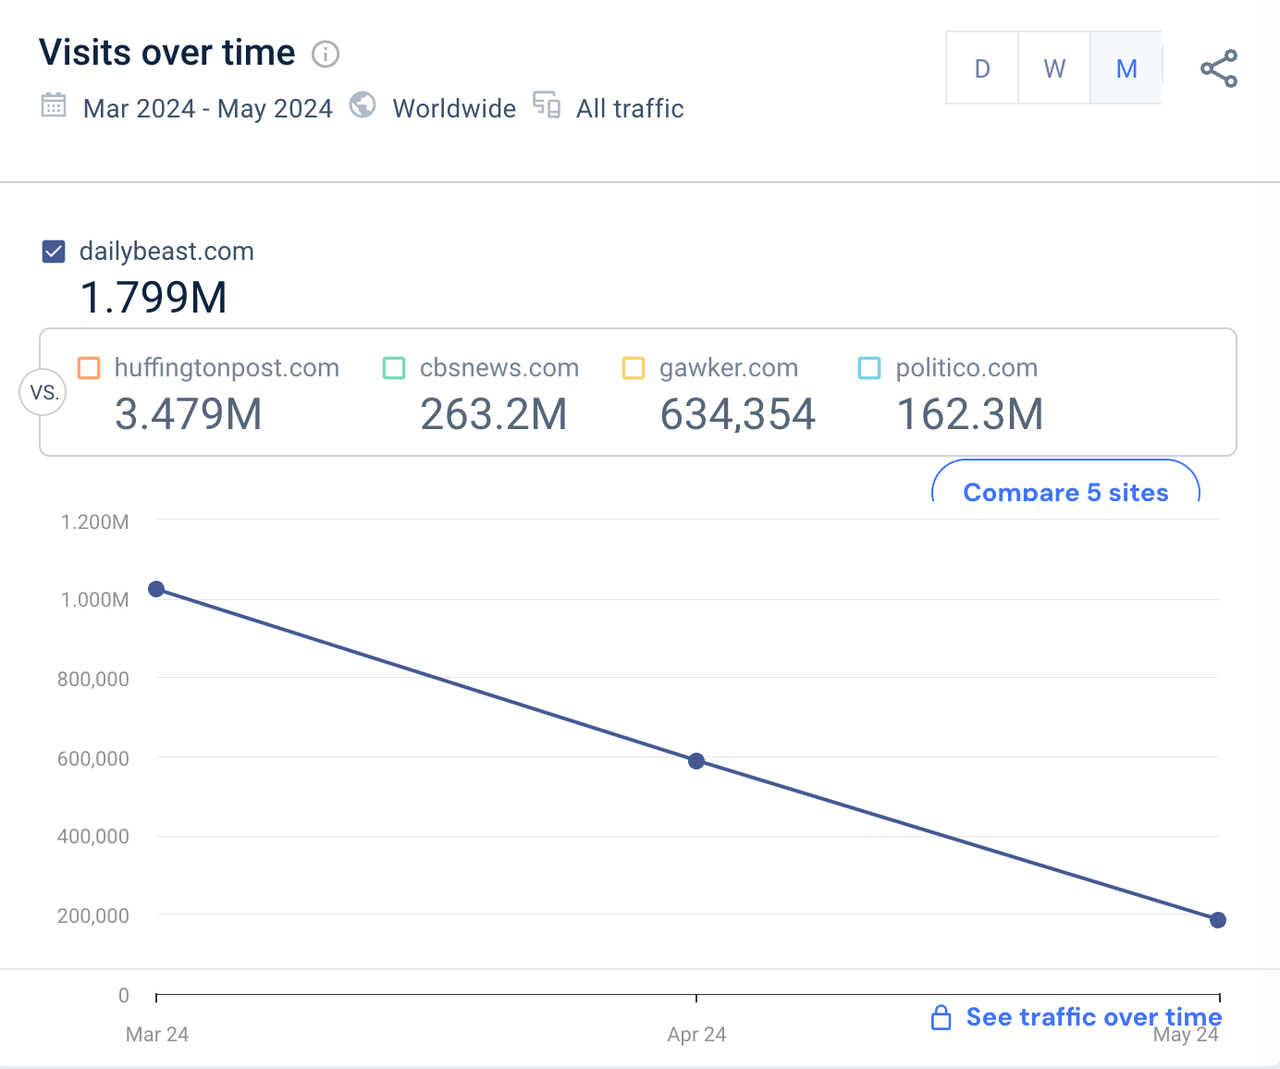Screen dimensions: 1280x1069
Task: Select the monthly M view
Action: click(1126, 68)
